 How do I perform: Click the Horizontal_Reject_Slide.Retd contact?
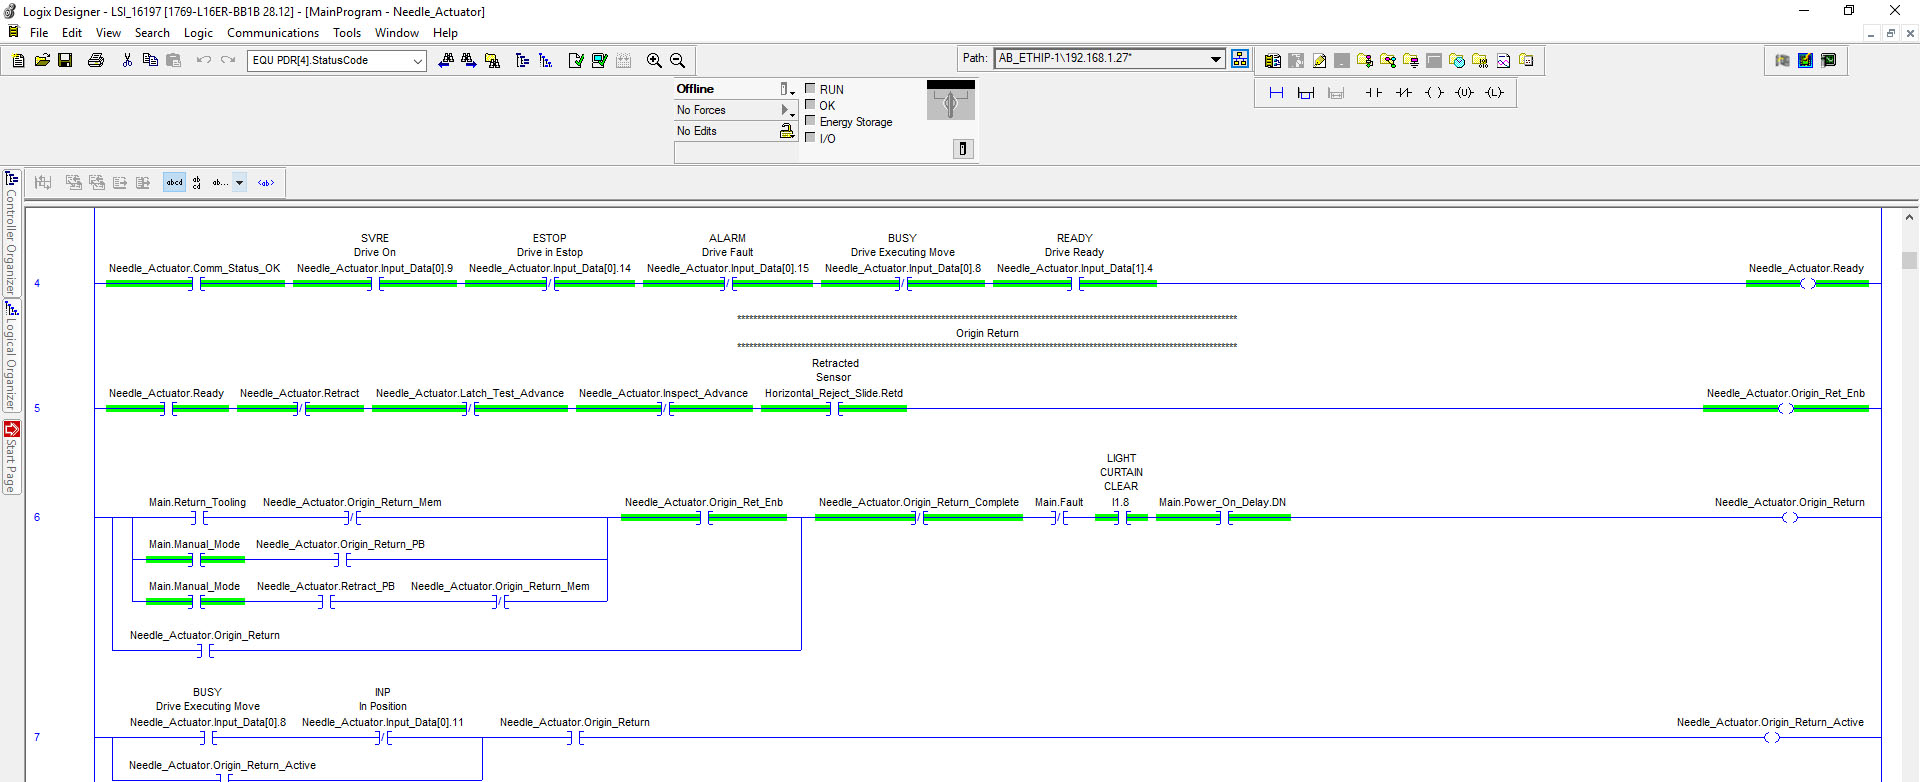click(x=834, y=409)
